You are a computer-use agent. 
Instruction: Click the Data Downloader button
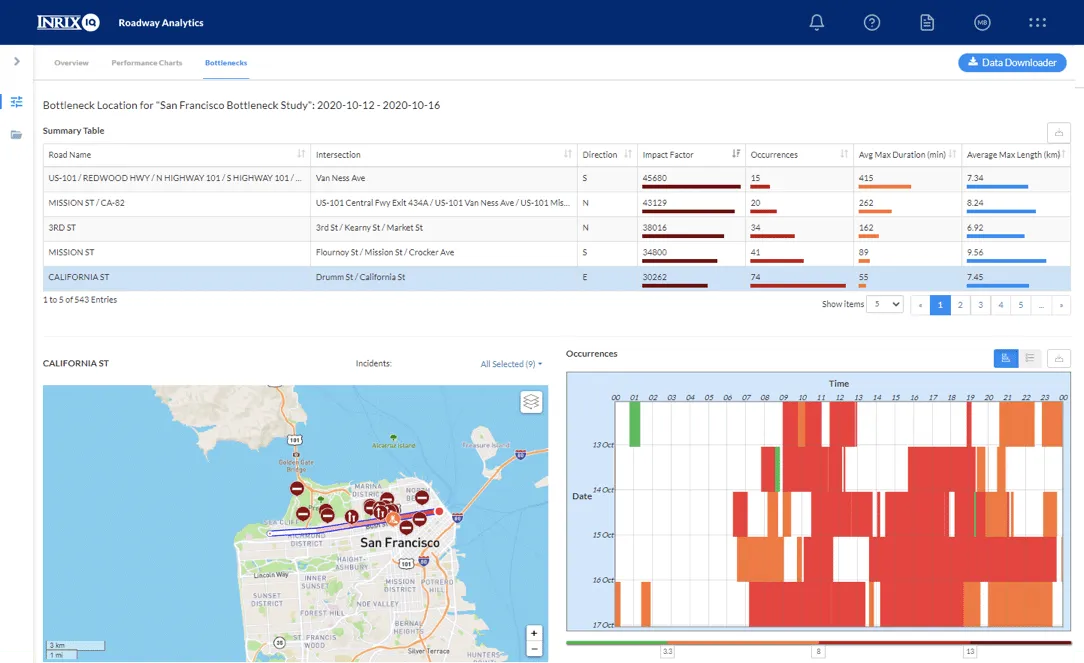1012,62
